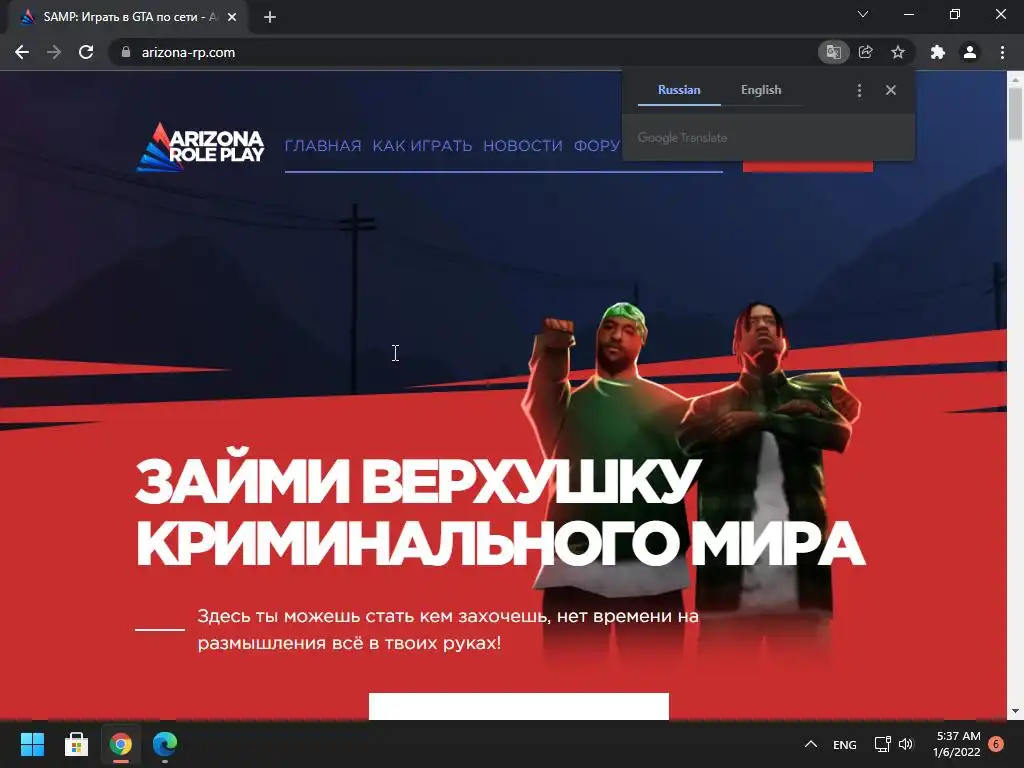Show hidden system tray icons

tap(810, 744)
